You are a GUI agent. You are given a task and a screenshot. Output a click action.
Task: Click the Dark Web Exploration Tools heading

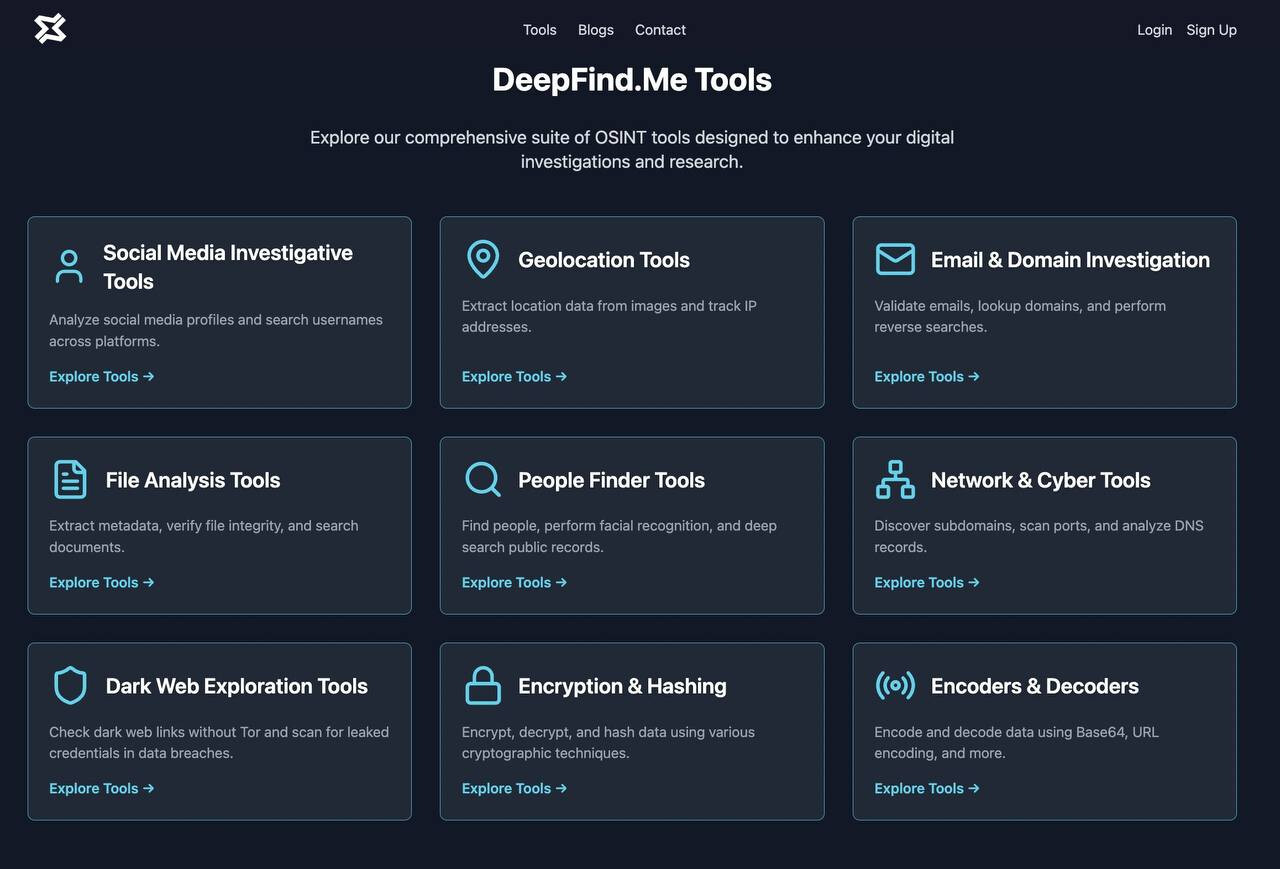click(x=237, y=686)
